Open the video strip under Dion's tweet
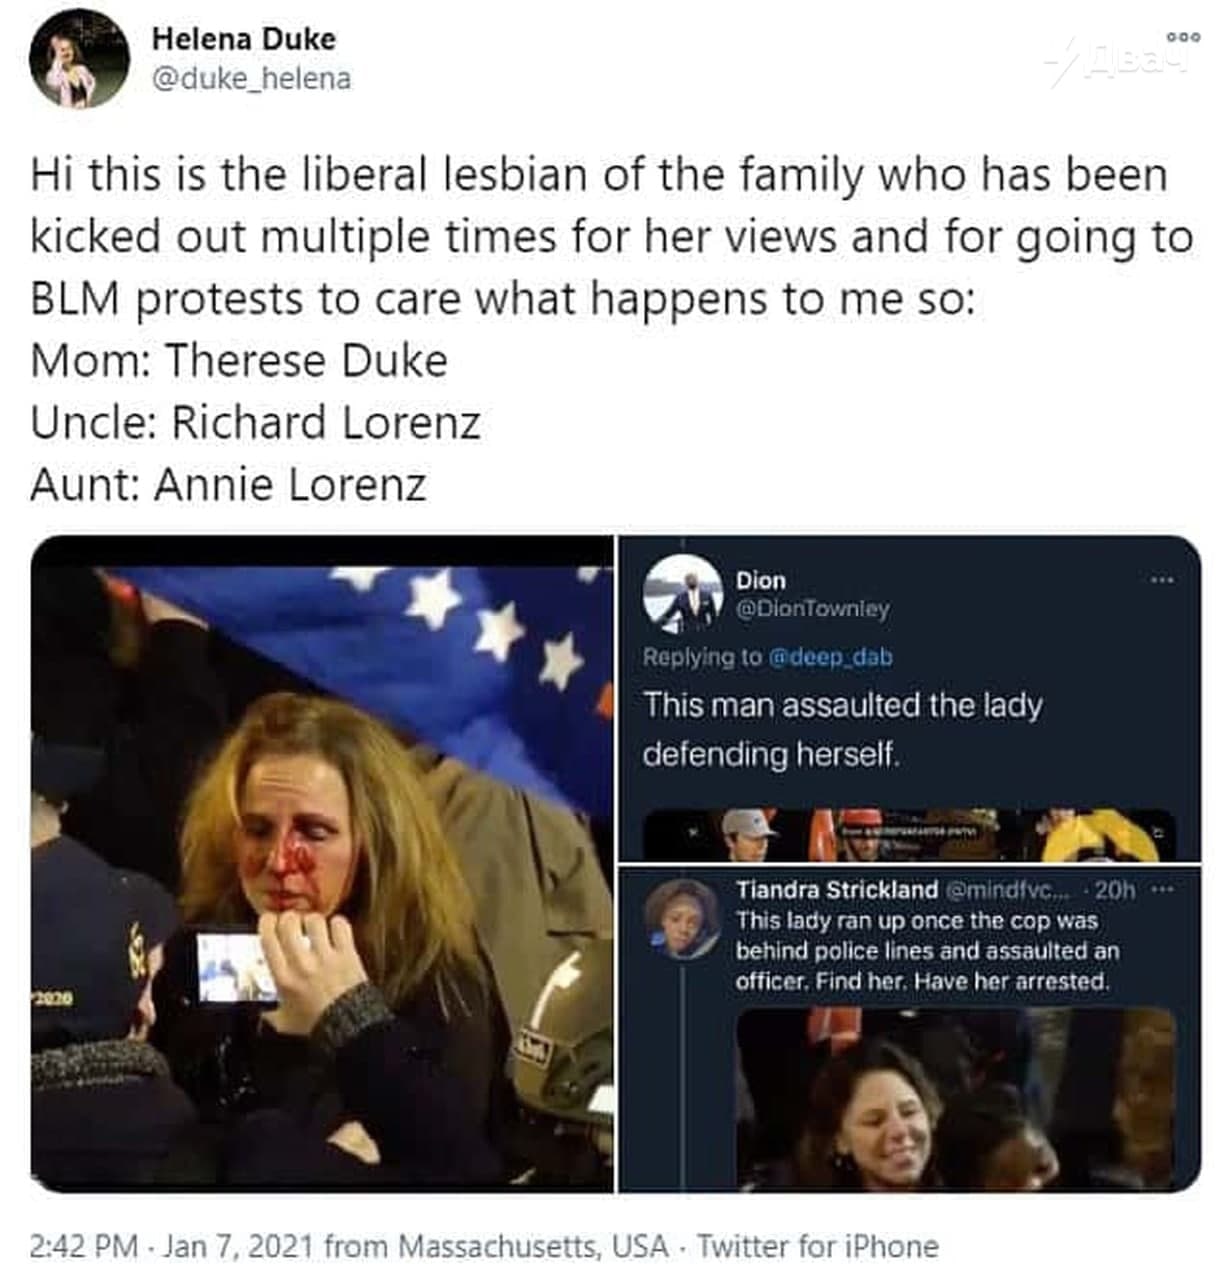The height and width of the screenshot is (1280, 1220). (x=908, y=835)
